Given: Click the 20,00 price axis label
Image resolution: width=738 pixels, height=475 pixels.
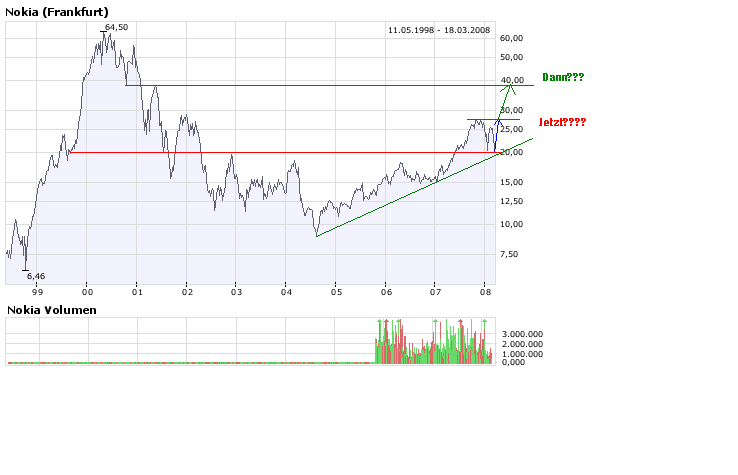Looking at the screenshot, I should pos(512,152).
